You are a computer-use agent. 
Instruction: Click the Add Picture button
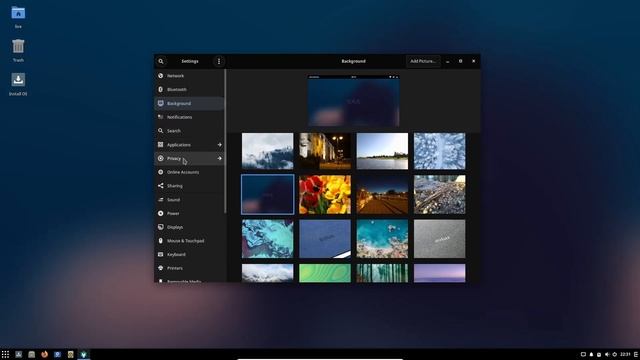point(423,61)
